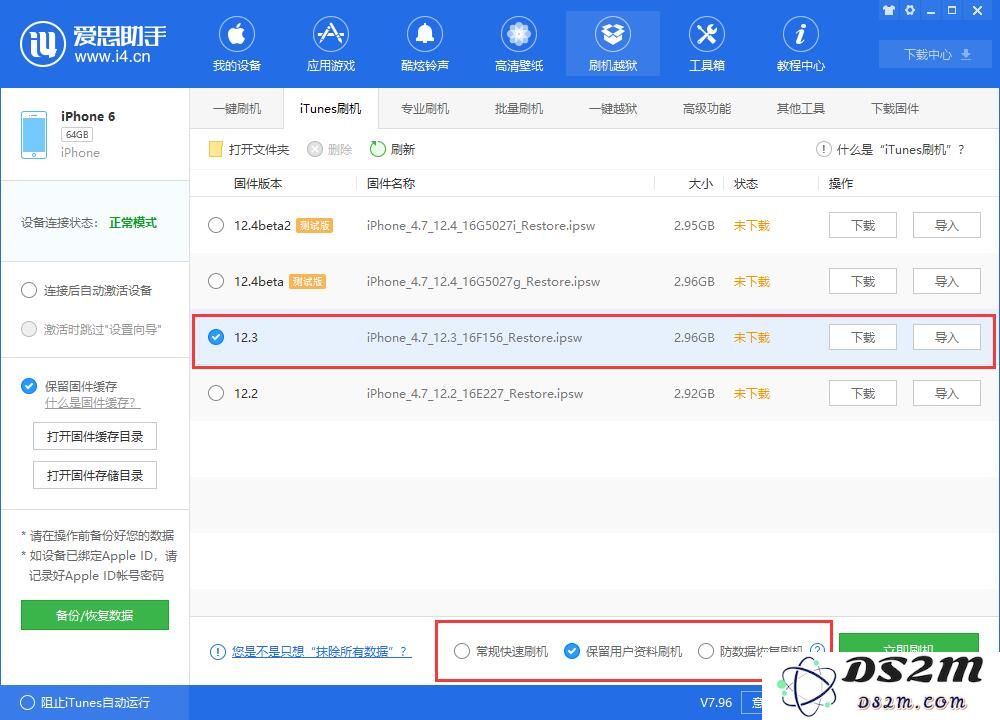Switch to 批量刷机 tab
This screenshot has height=720, width=1000.
coord(519,108)
